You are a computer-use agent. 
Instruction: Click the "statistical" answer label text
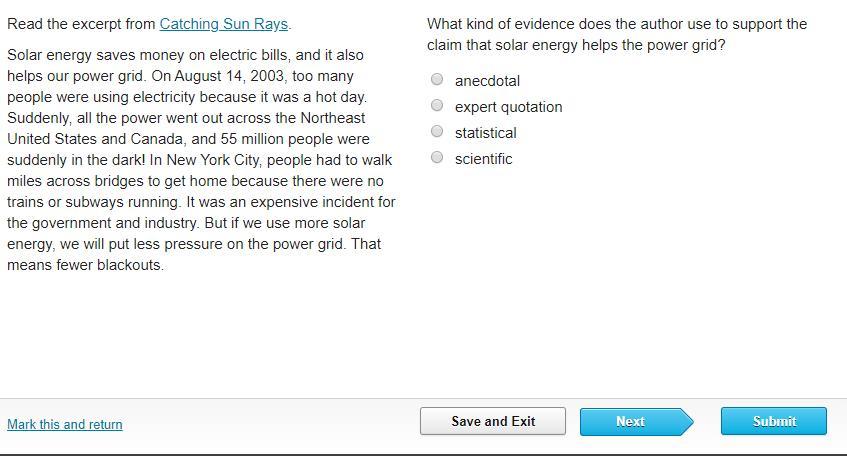(485, 133)
